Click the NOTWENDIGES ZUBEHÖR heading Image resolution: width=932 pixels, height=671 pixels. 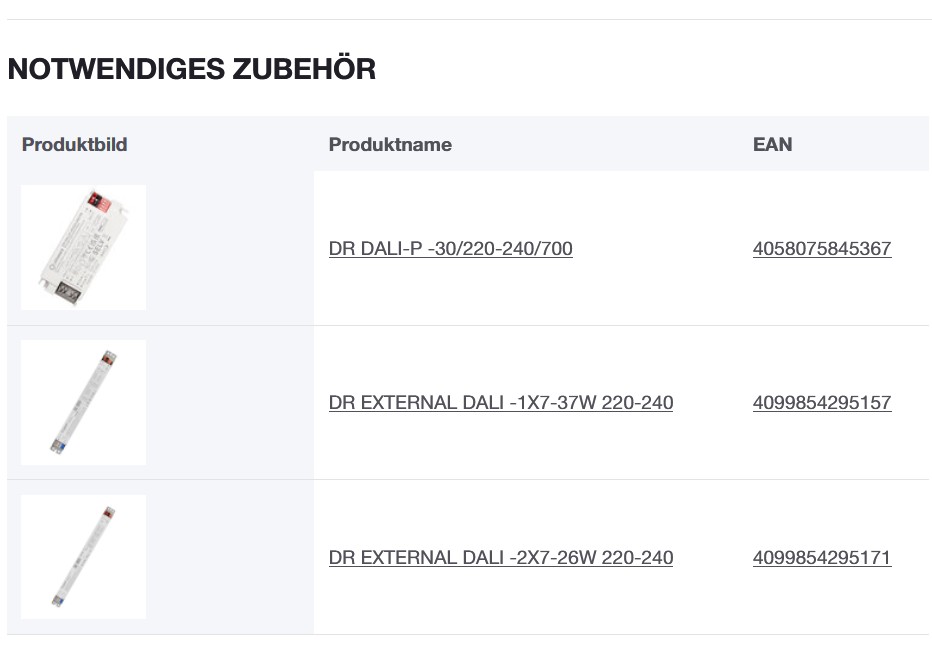coord(191,69)
